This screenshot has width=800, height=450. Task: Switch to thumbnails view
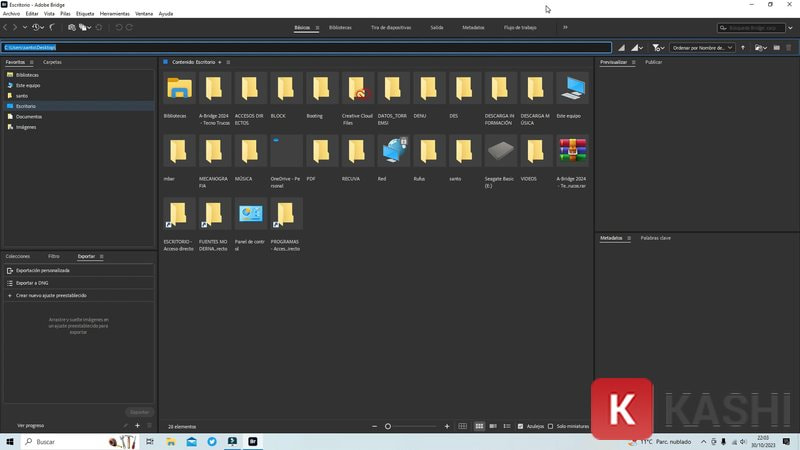479,426
